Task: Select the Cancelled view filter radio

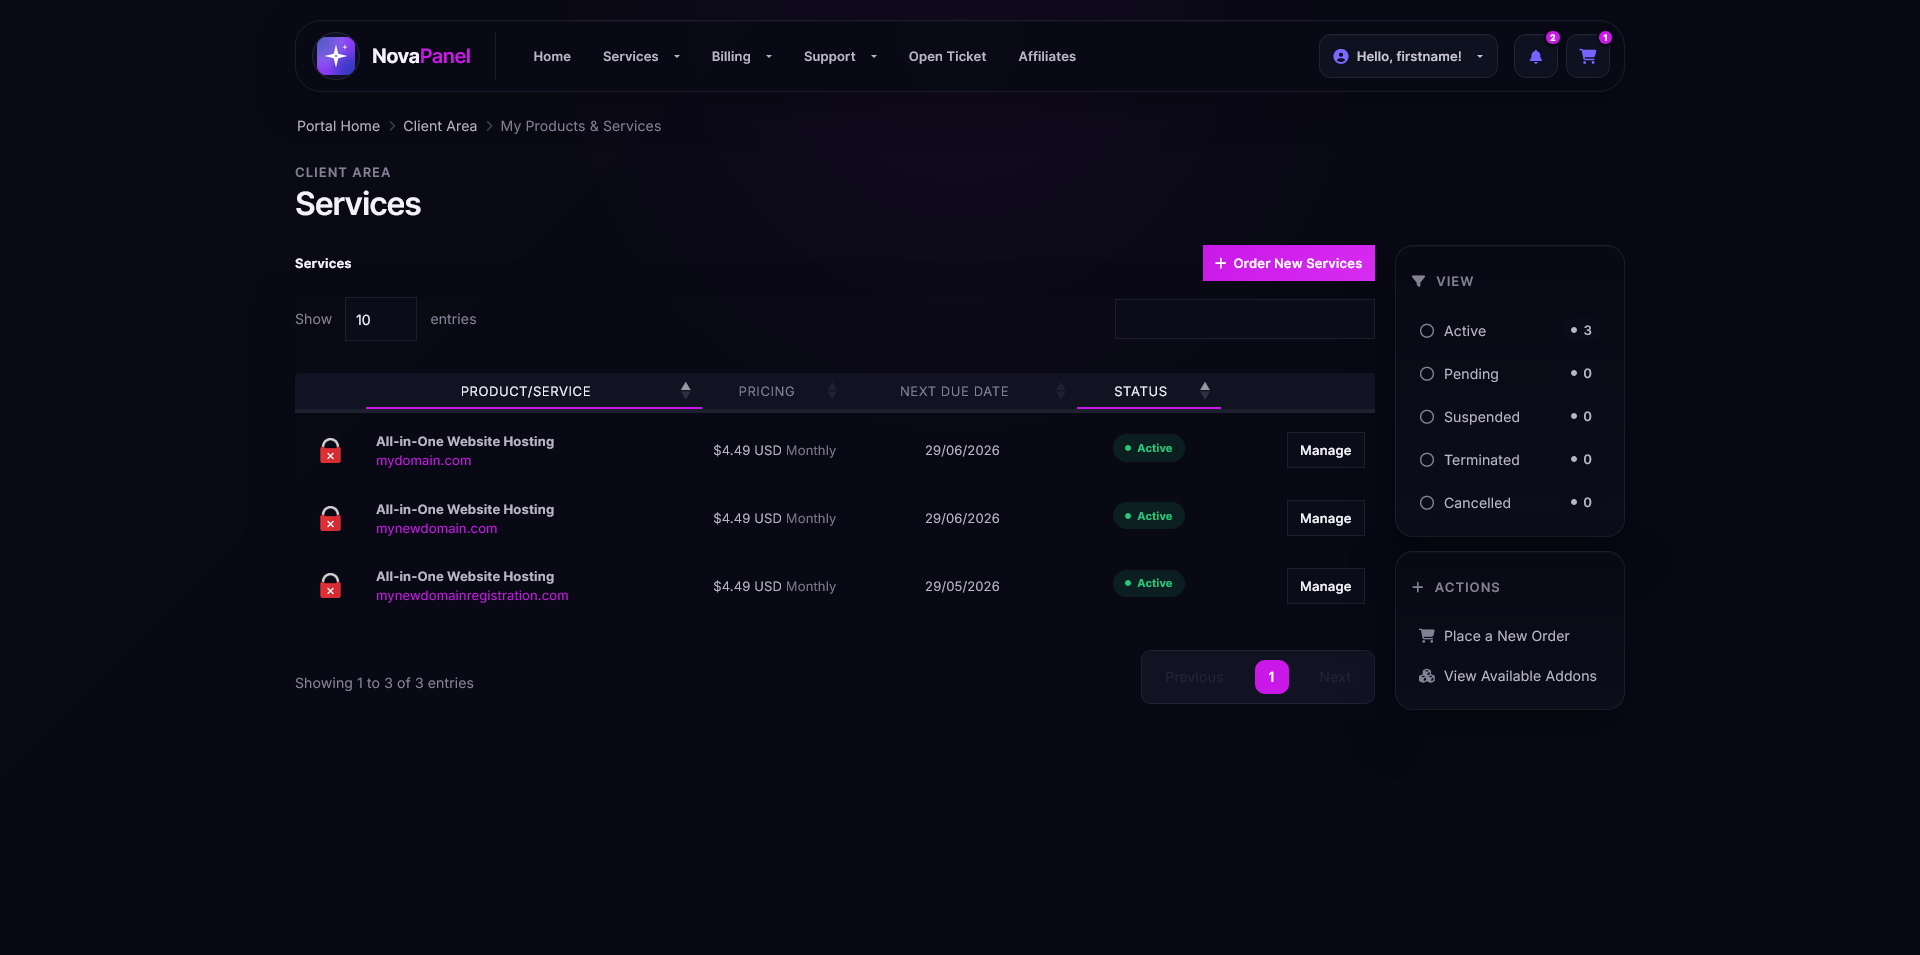Action: pyautogui.click(x=1427, y=503)
